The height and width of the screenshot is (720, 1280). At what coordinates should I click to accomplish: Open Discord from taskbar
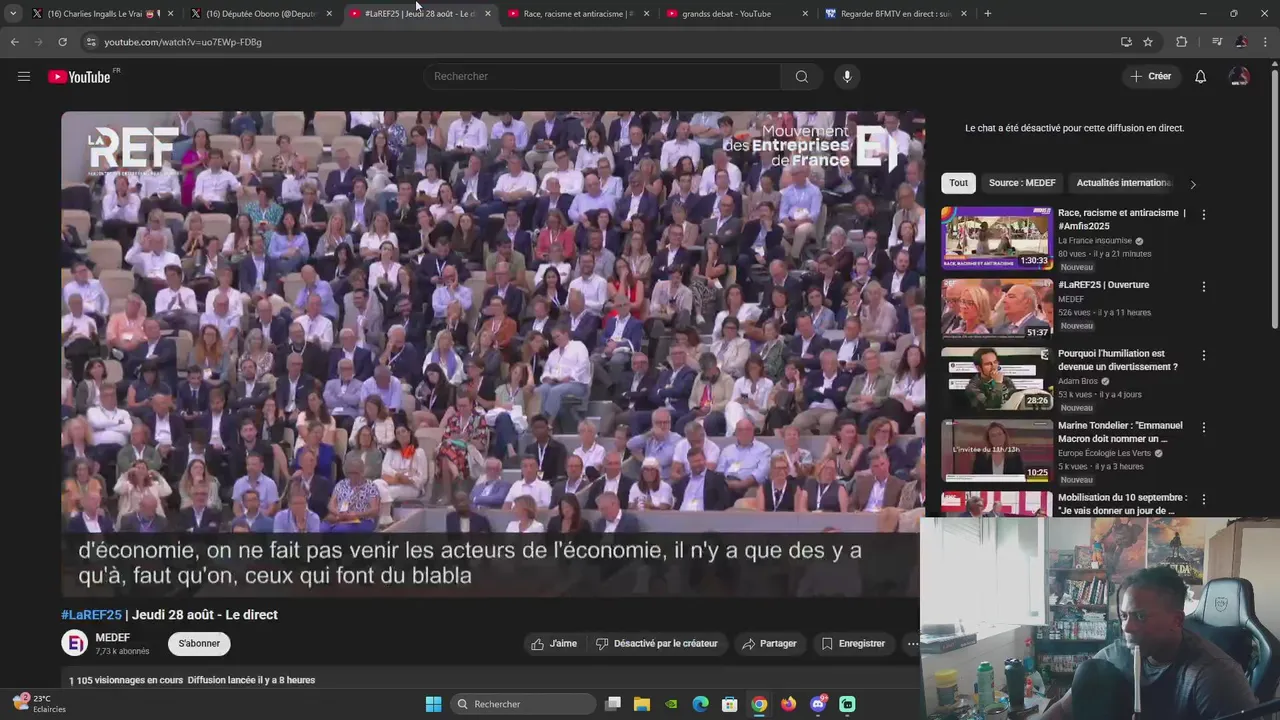818,704
